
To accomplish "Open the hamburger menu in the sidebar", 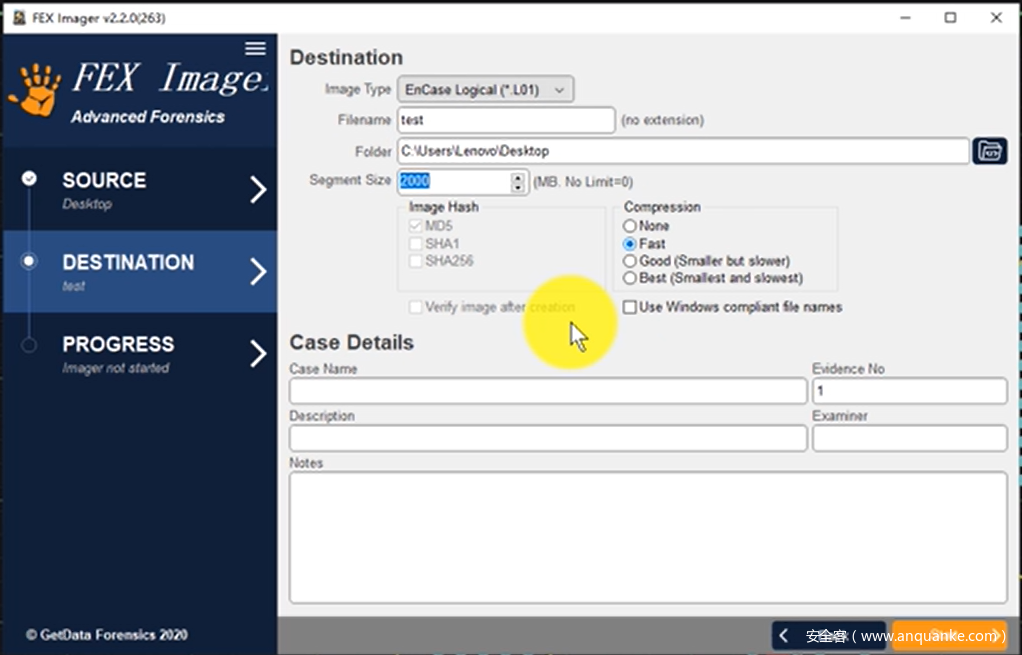I will tap(256, 48).
